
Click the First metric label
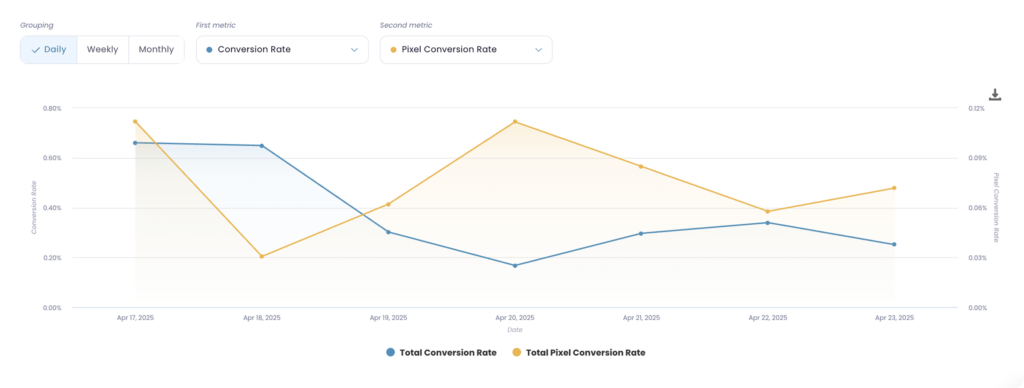pos(216,25)
